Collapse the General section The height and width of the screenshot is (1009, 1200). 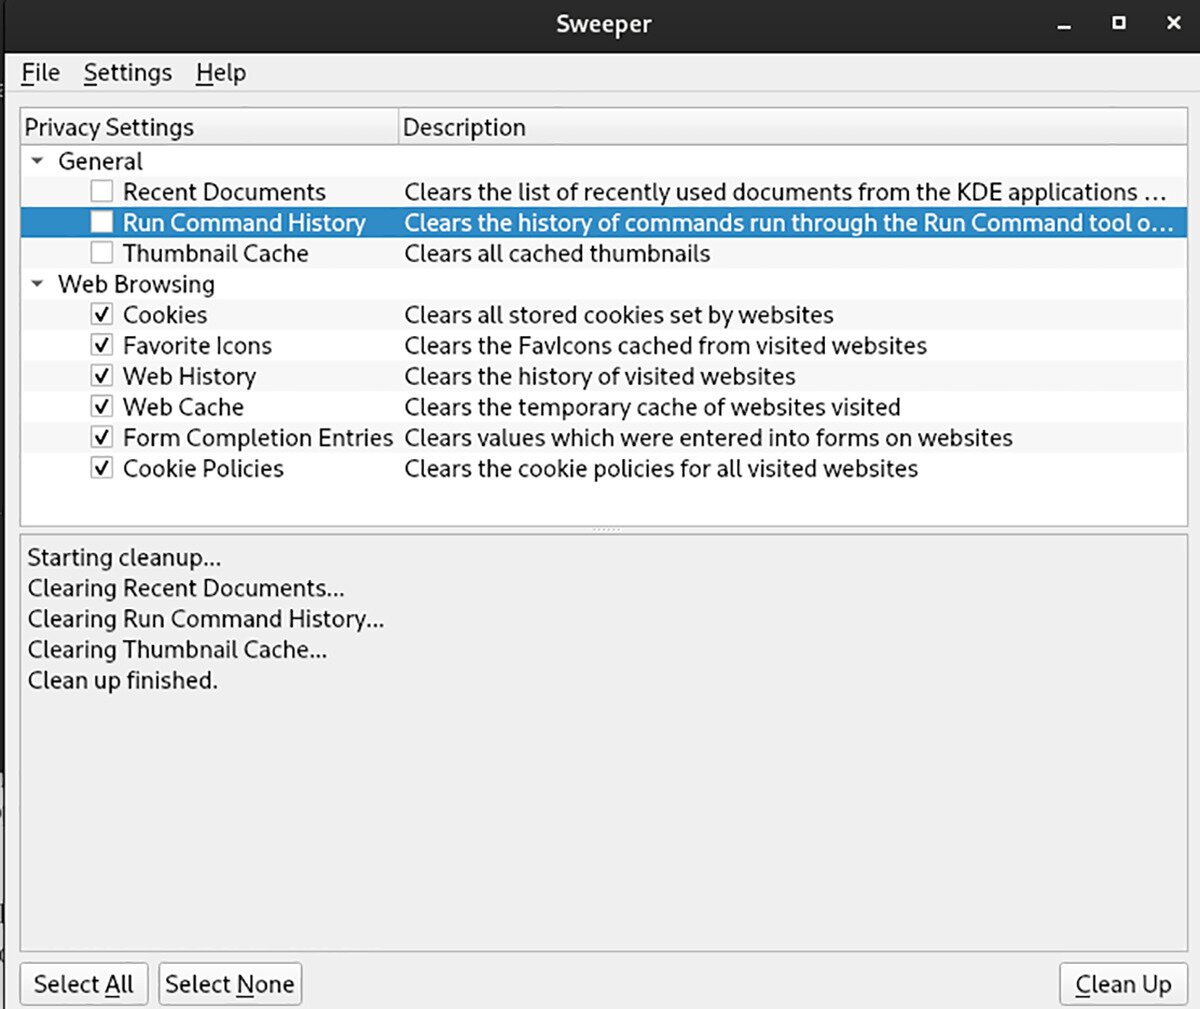pos(37,161)
